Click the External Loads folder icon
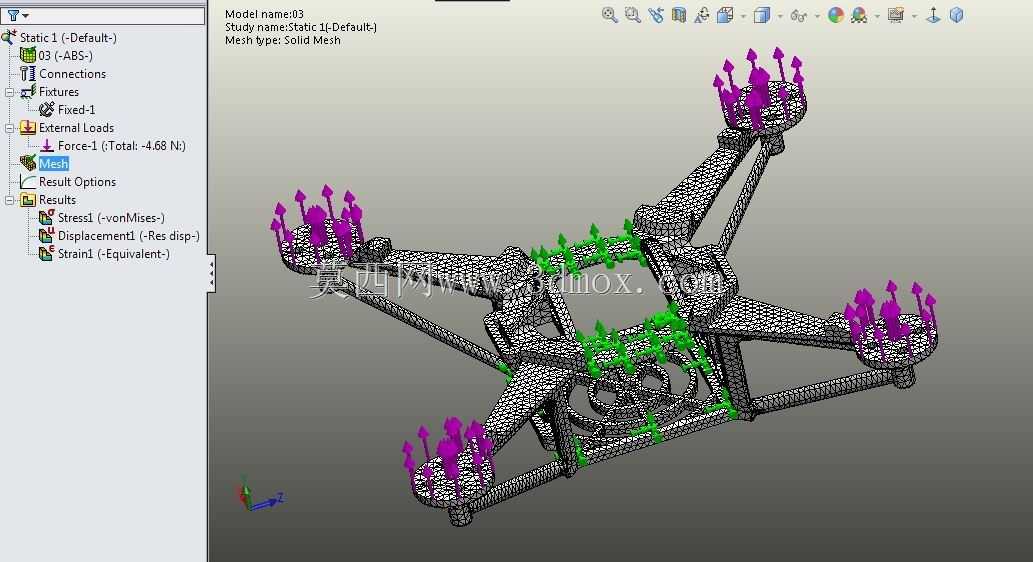 (28, 127)
